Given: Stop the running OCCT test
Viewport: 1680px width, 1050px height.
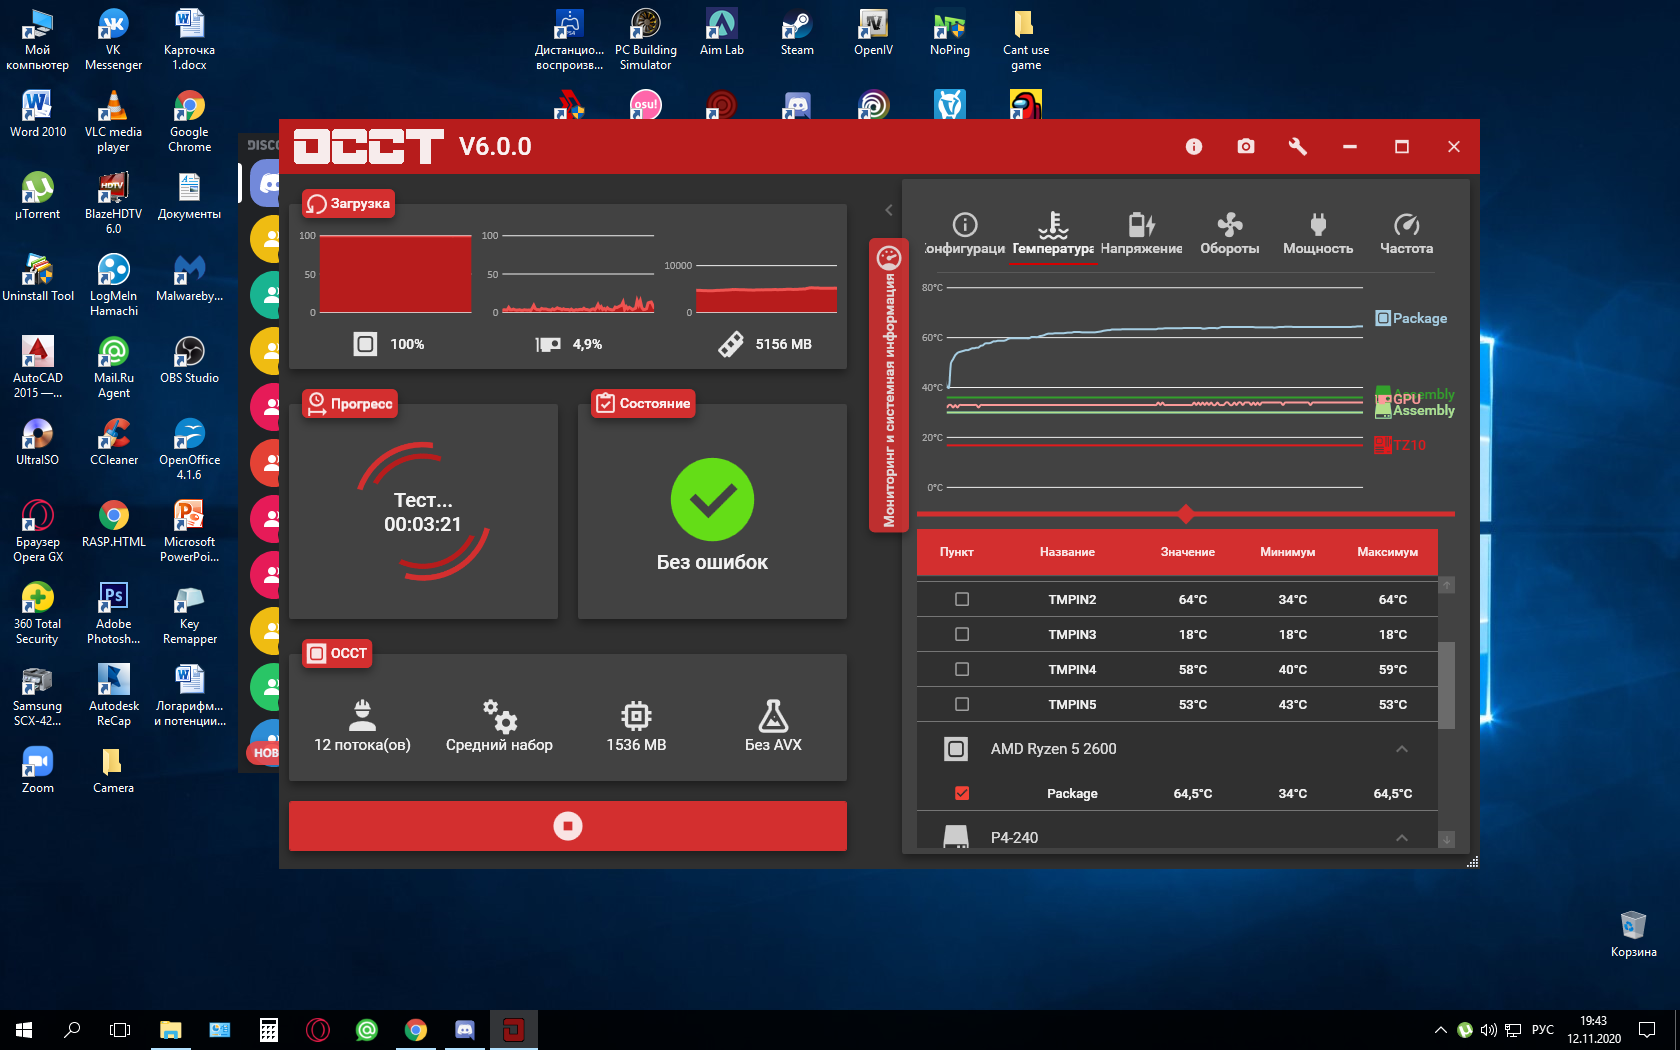Looking at the screenshot, I should (x=568, y=826).
